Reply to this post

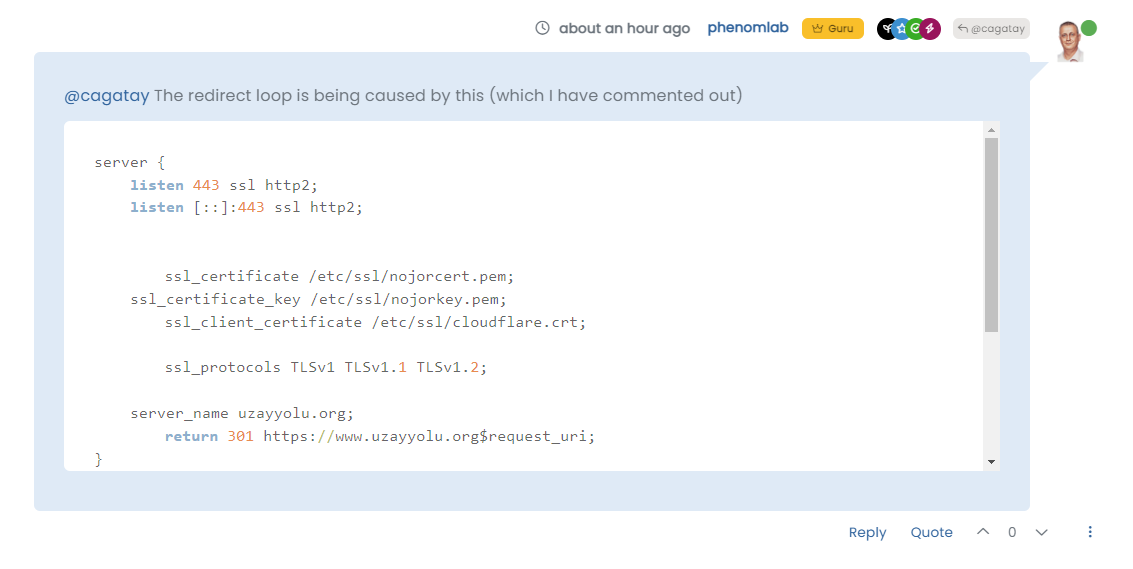[x=867, y=532]
